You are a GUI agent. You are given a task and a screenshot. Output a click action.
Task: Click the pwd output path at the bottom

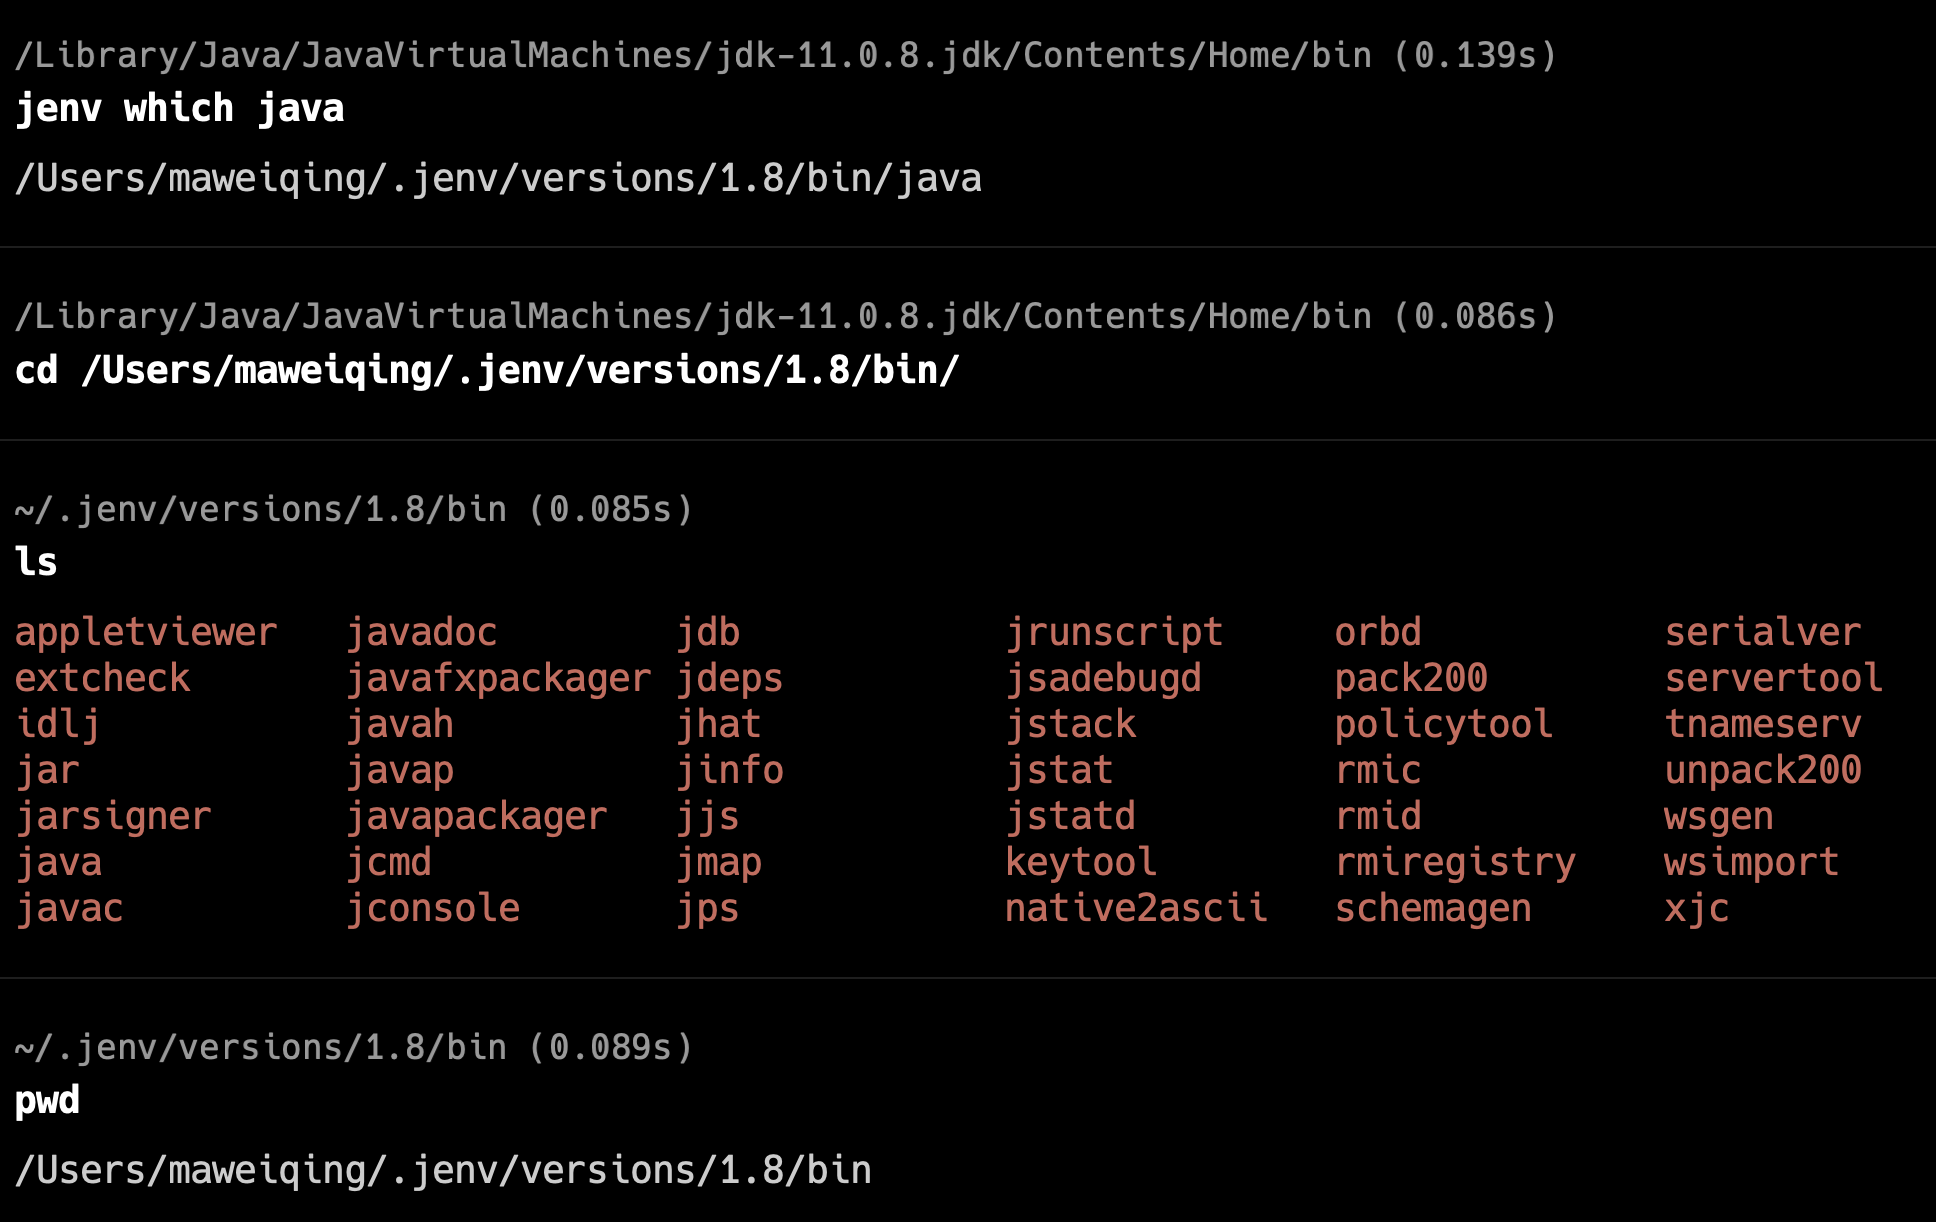click(443, 1170)
